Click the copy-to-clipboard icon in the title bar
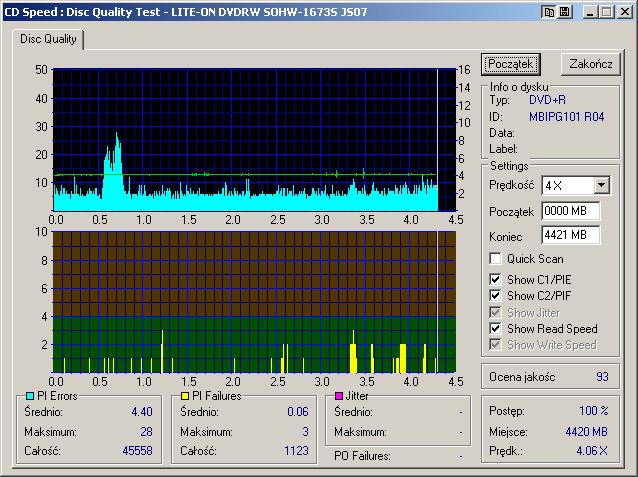The image size is (638, 477). coord(549,12)
